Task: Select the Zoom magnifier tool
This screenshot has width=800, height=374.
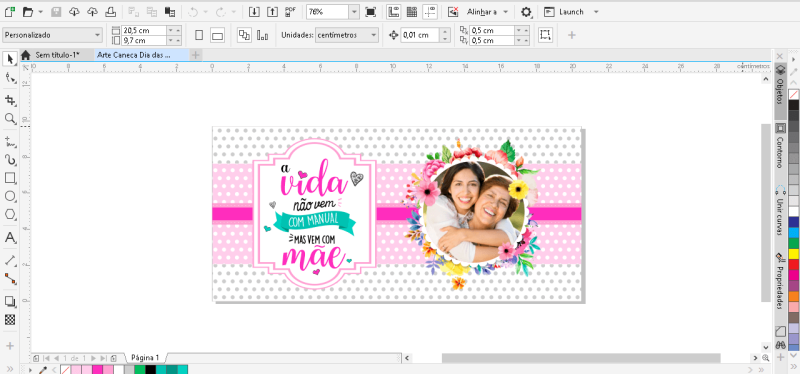Action: click(x=9, y=118)
